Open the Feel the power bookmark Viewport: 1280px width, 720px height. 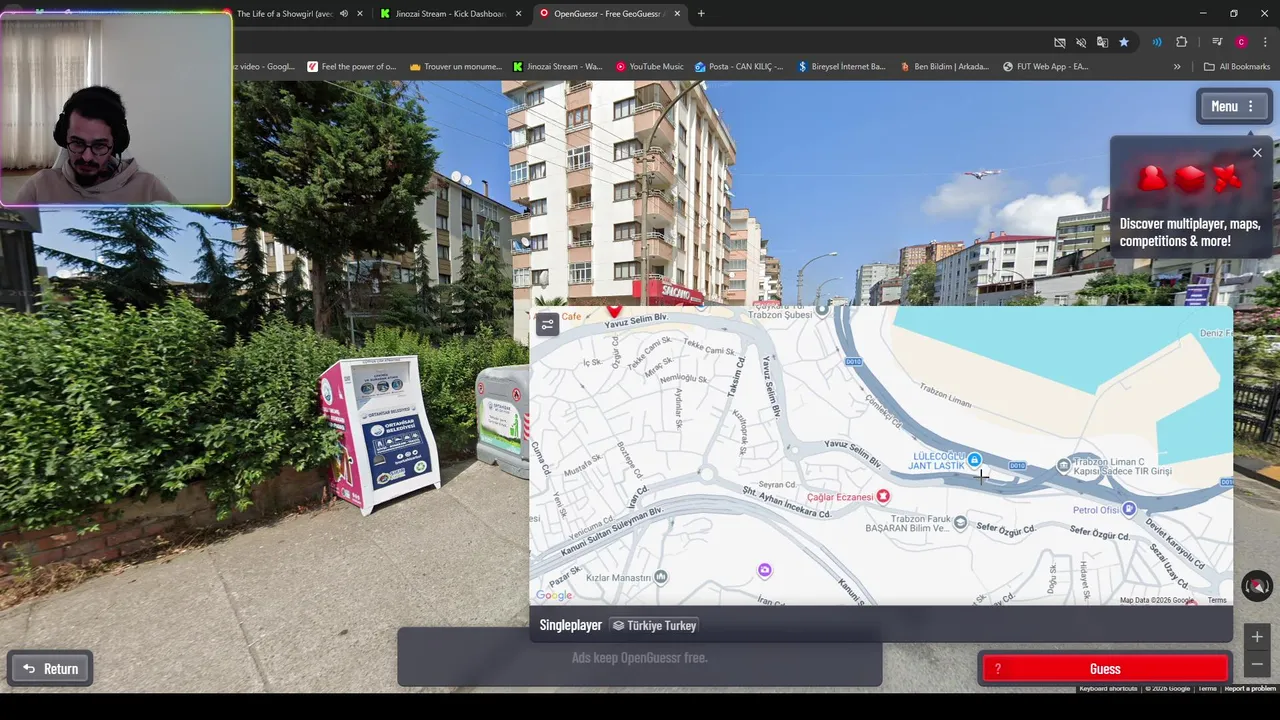click(352, 67)
